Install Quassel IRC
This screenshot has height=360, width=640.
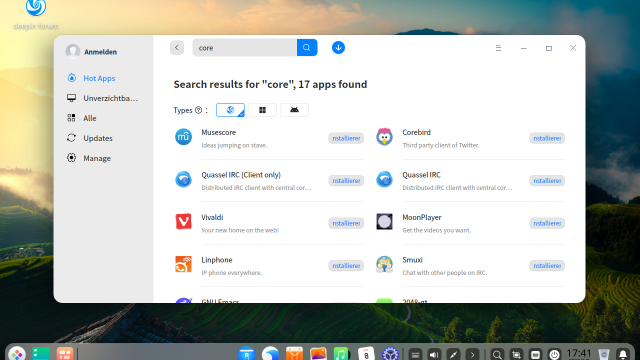pos(547,181)
